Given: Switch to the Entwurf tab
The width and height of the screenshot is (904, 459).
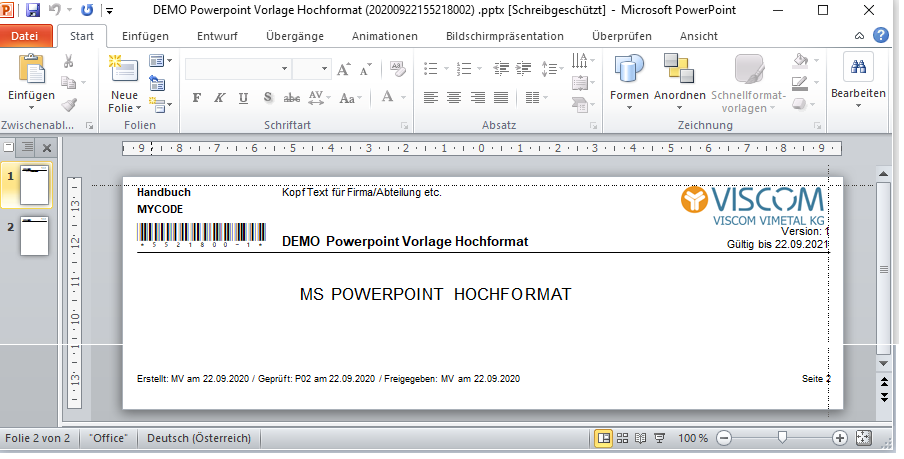Looking at the screenshot, I should tap(217, 36).
